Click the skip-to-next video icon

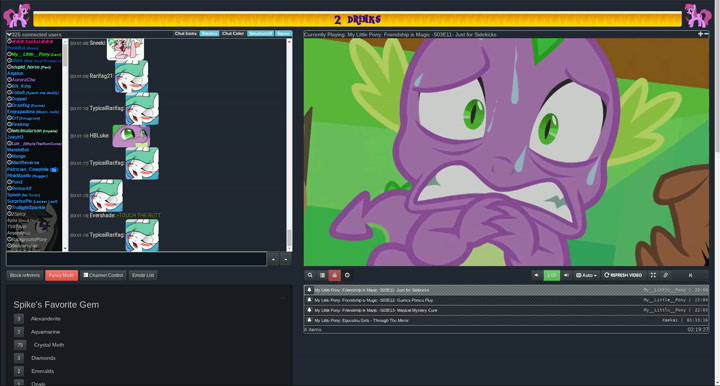(690, 275)
